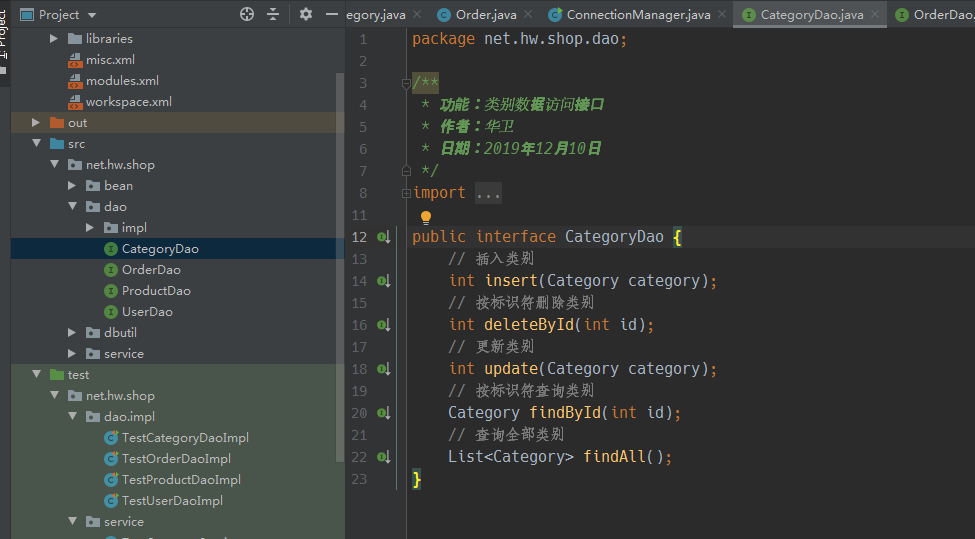
Task: Click the insert method name
Action: point(511,281)
